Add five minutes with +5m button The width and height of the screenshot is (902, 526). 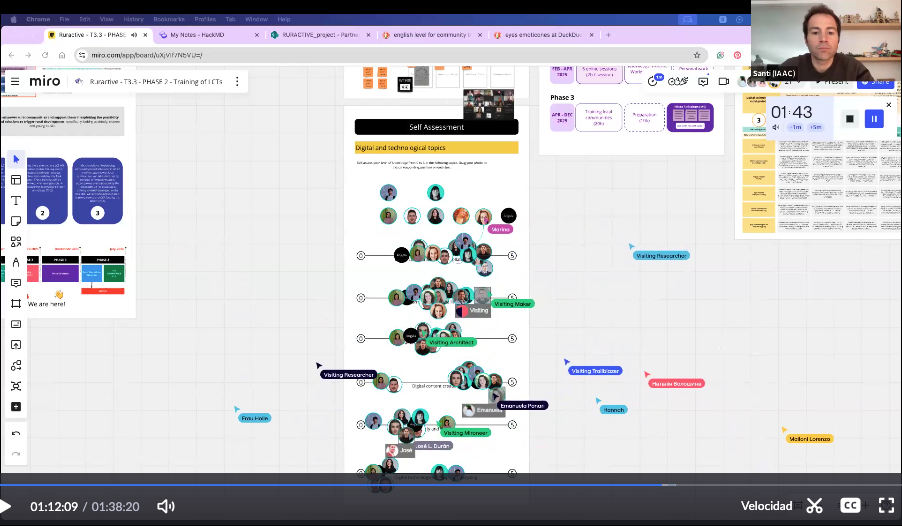tap(816, 127)
